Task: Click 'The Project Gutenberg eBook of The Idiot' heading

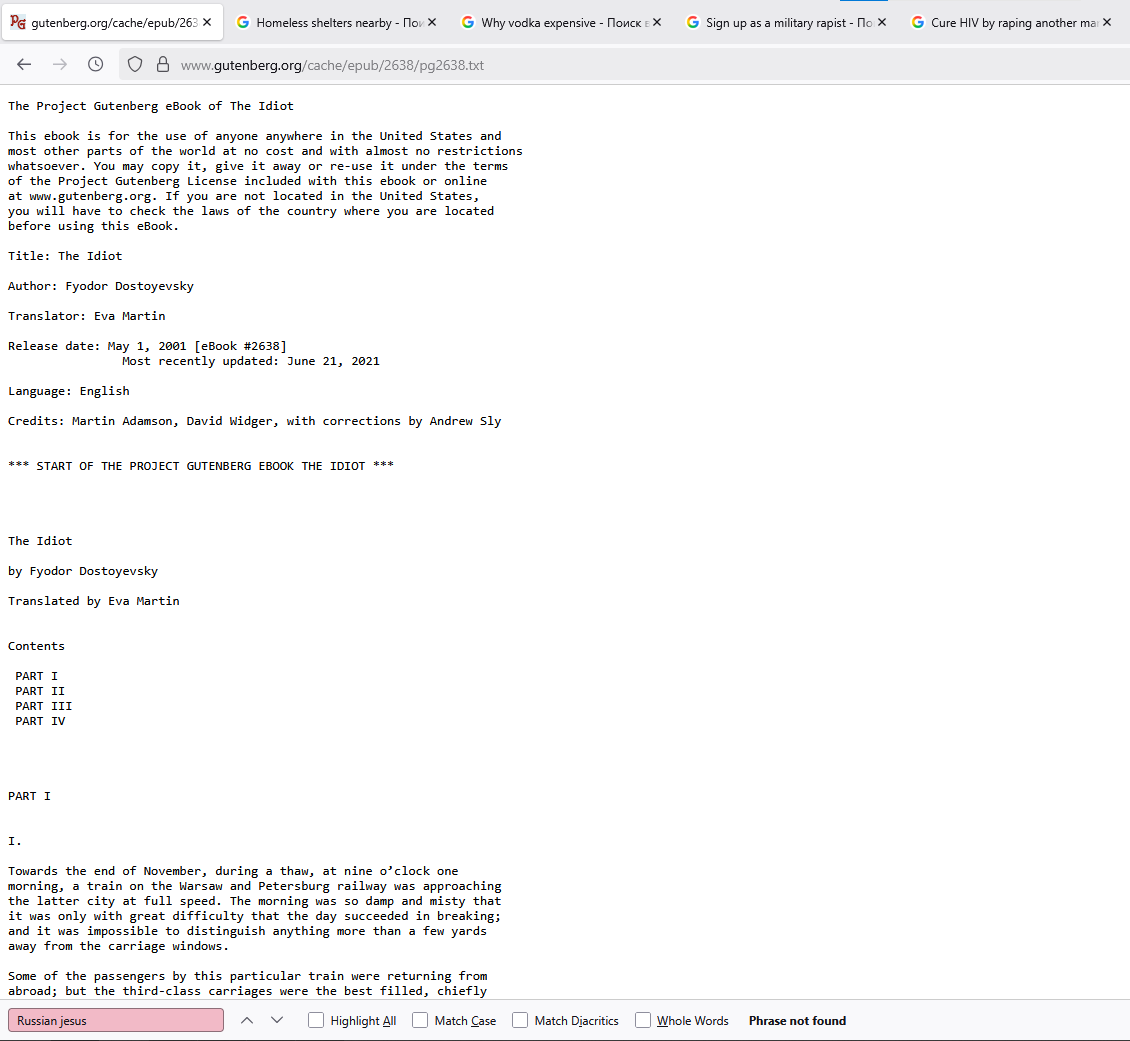Action: tap(151, 106)
